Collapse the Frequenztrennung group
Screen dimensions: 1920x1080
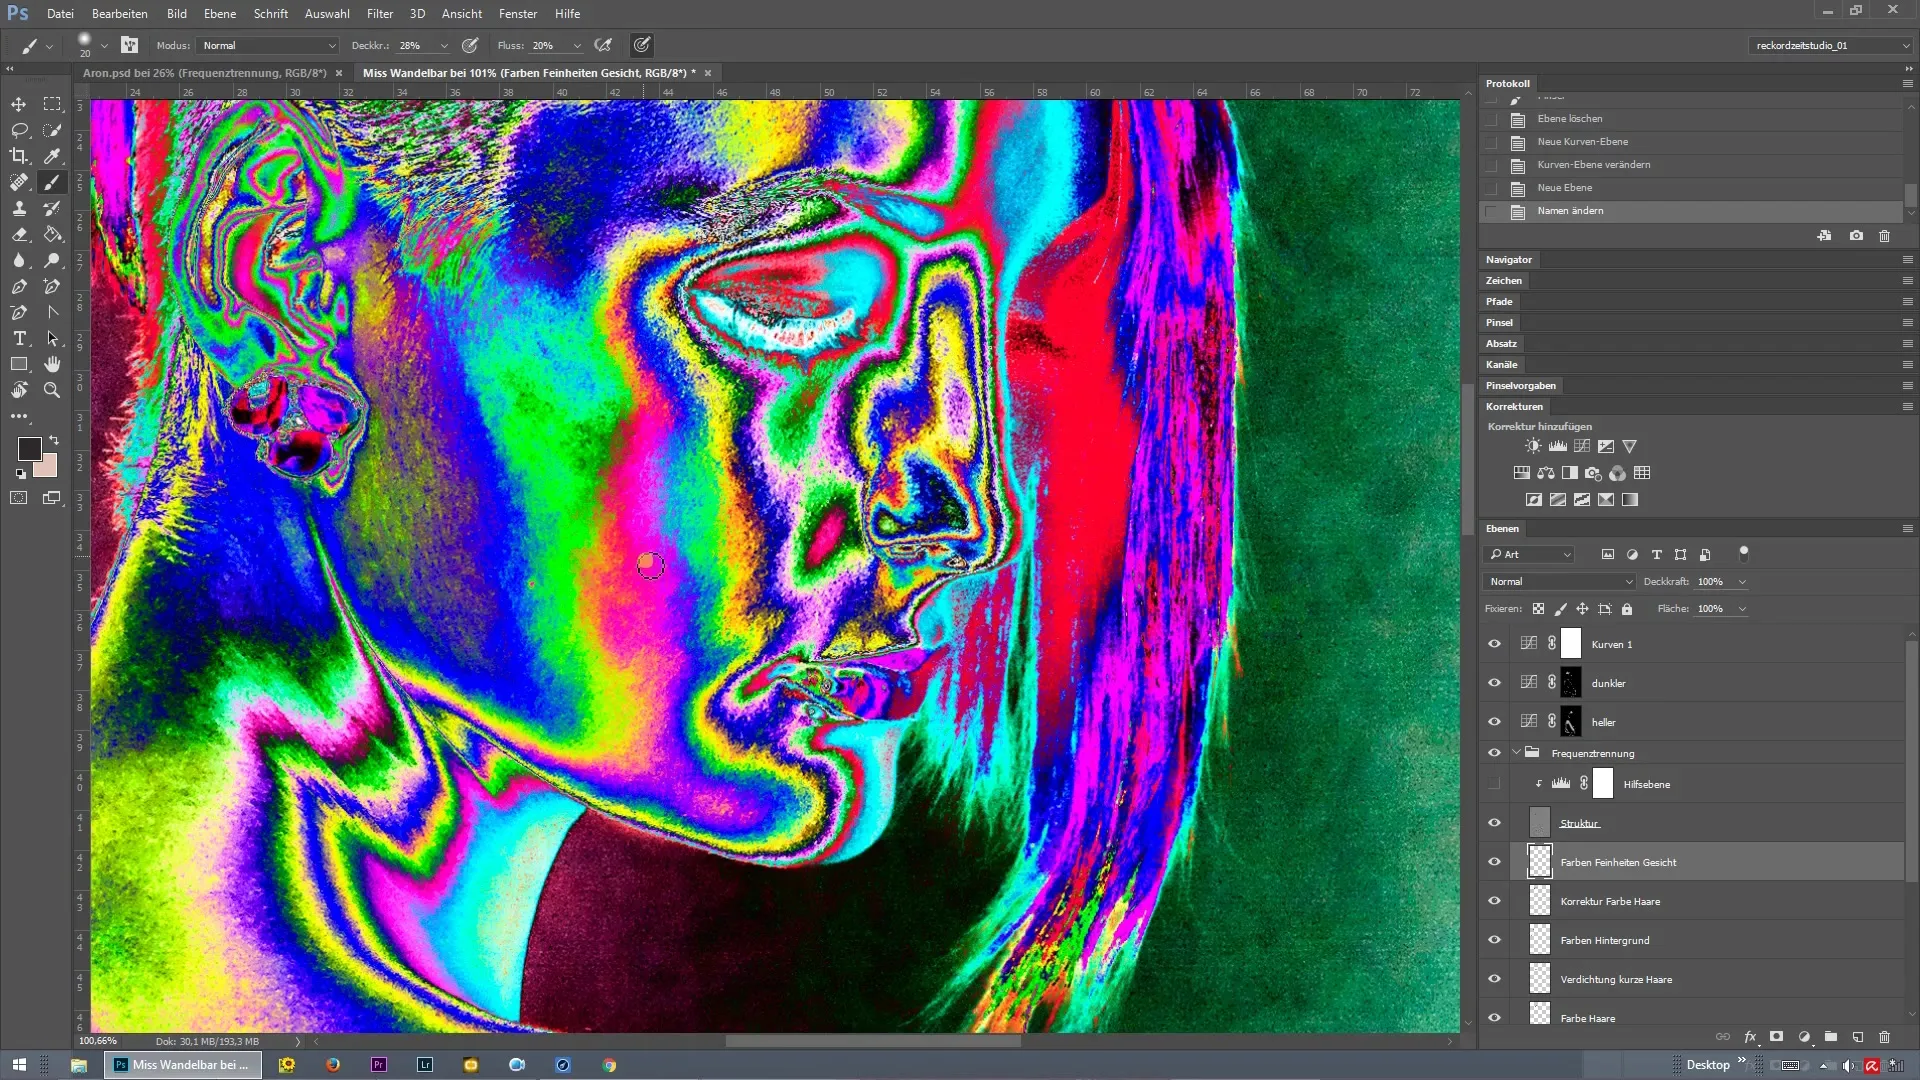[x=1516, y=753]
